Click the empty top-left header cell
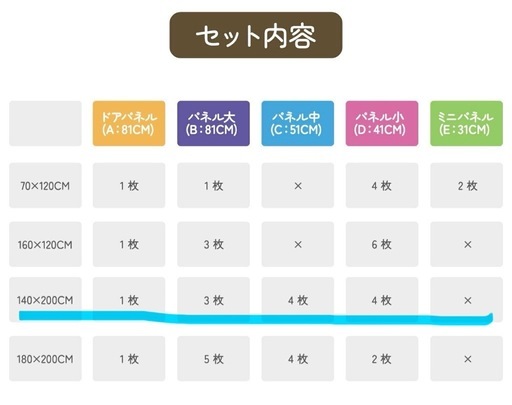The image size is (512, 405). (x=45, y=123)
